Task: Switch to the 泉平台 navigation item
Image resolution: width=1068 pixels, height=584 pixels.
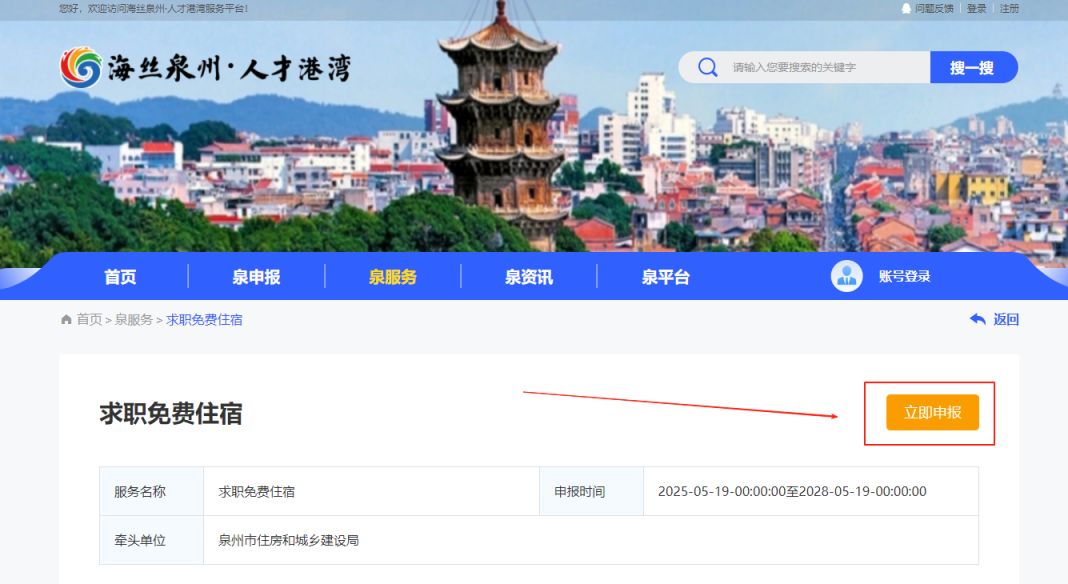Action: coord(665,277)
